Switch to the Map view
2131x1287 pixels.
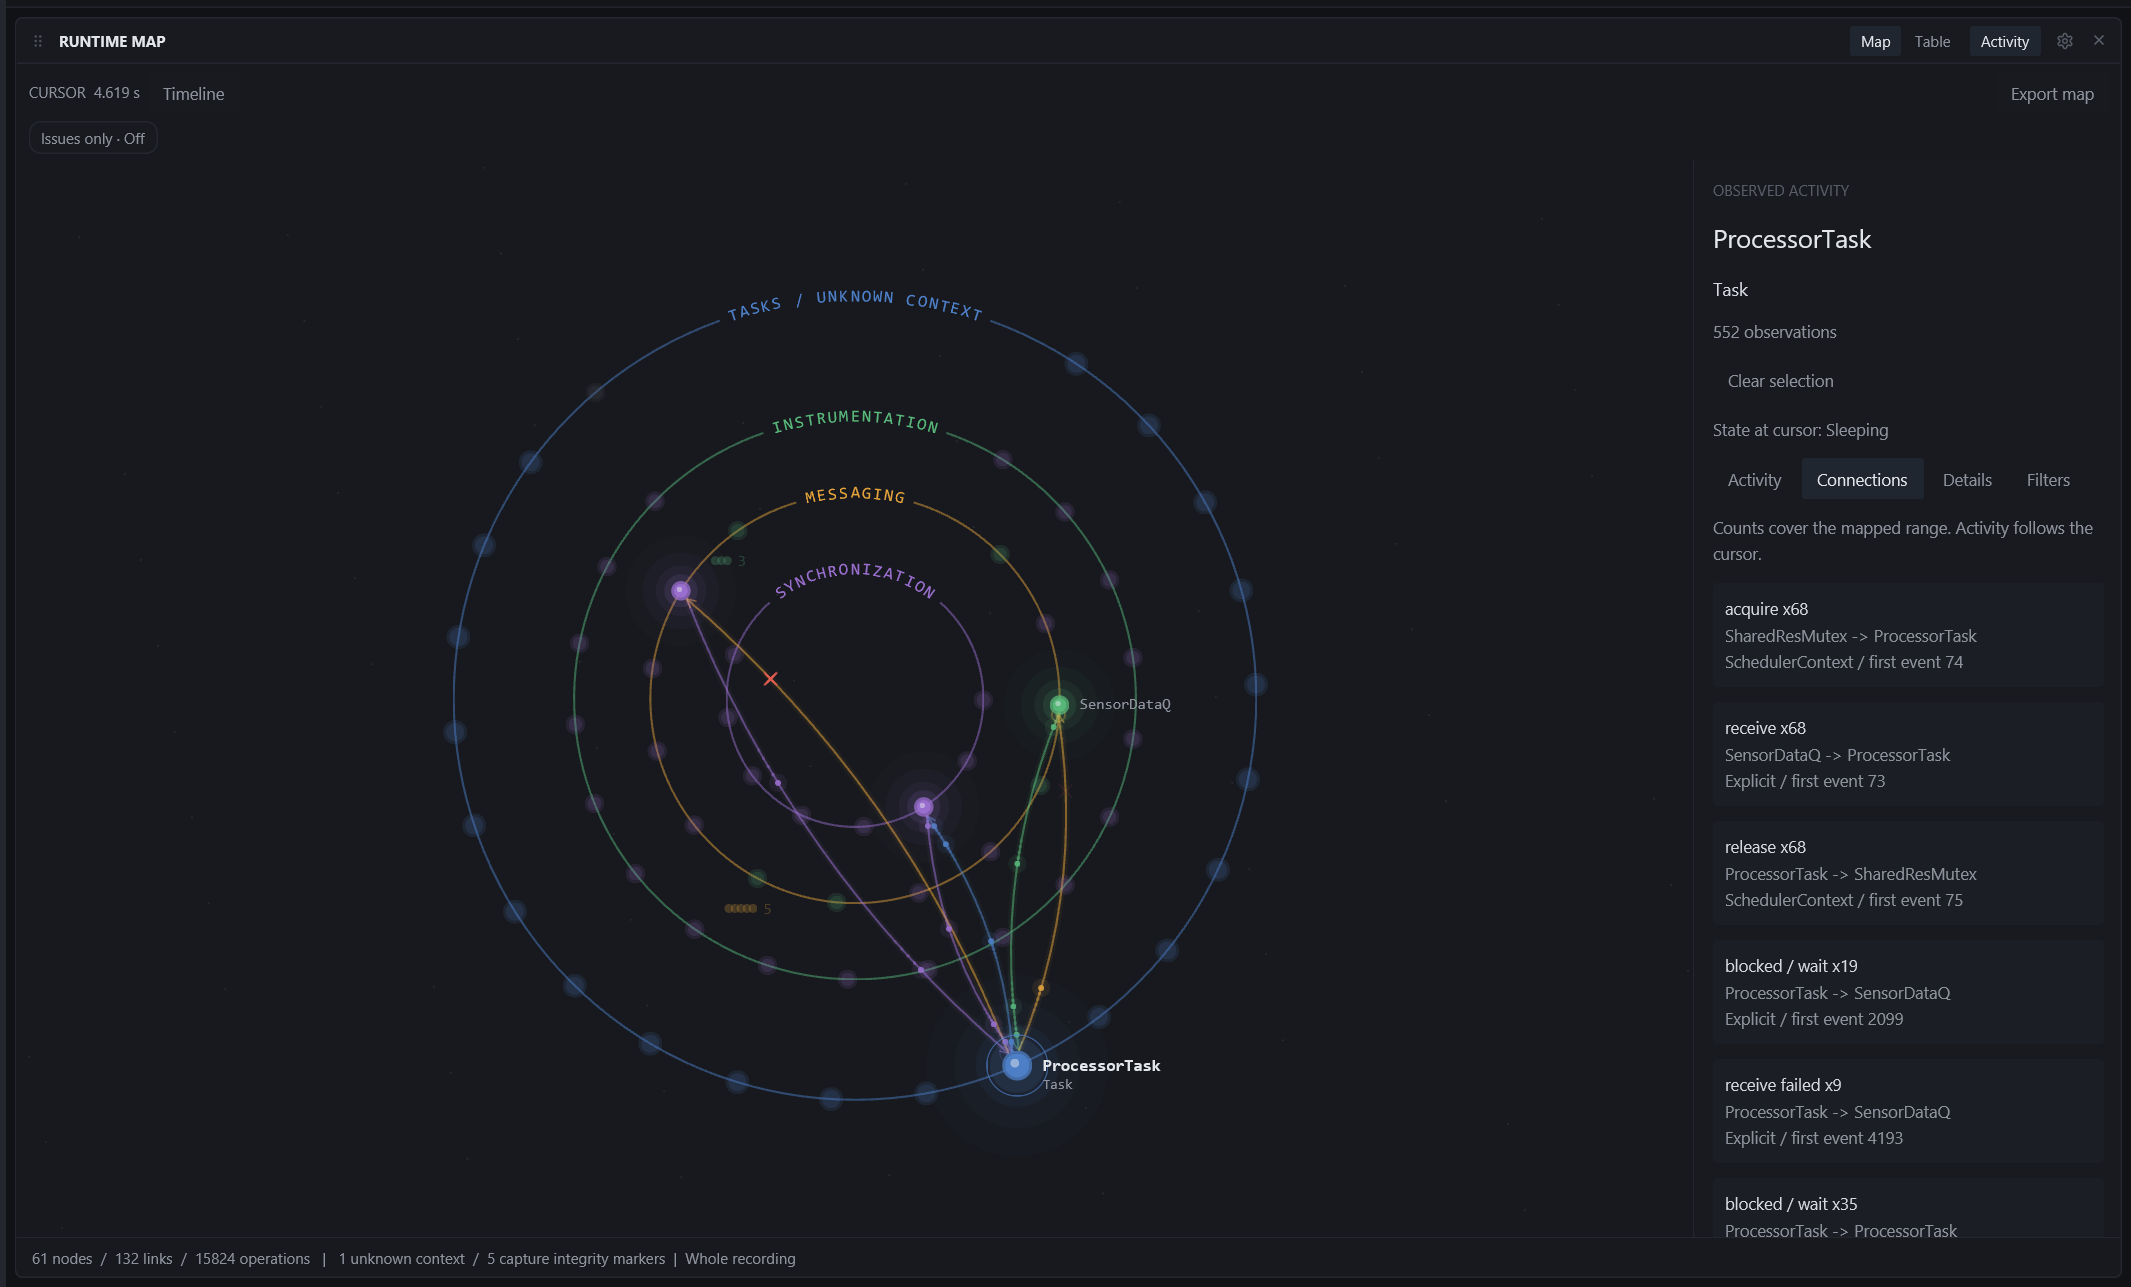click(x=1875, y=41)
